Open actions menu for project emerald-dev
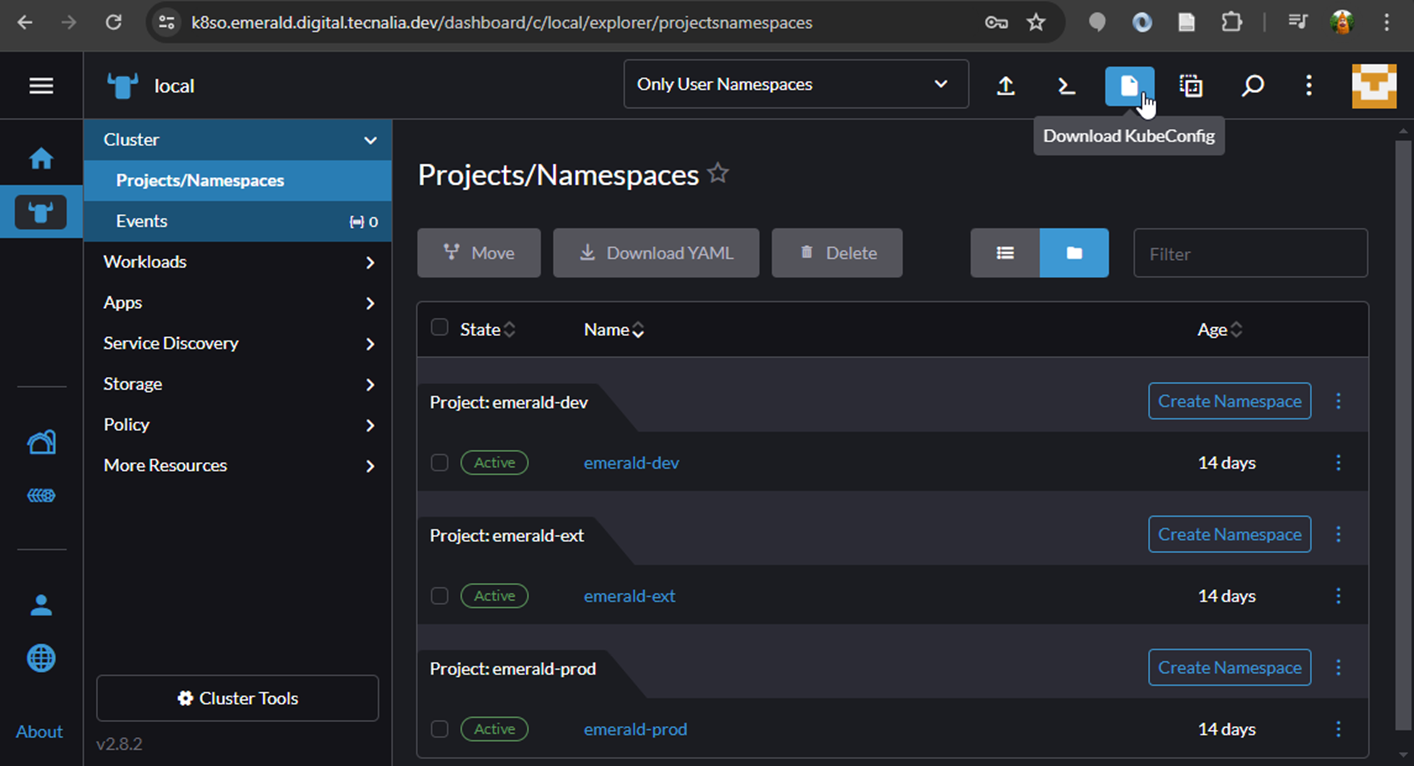This screenshot has width=1414, height=766. [1339, 401]
